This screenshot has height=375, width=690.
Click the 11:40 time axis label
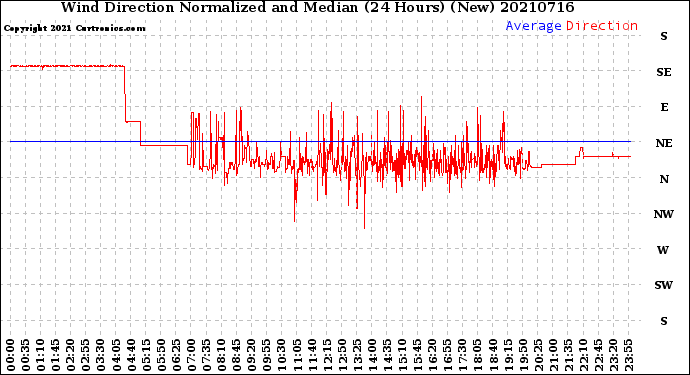point(312,355)
